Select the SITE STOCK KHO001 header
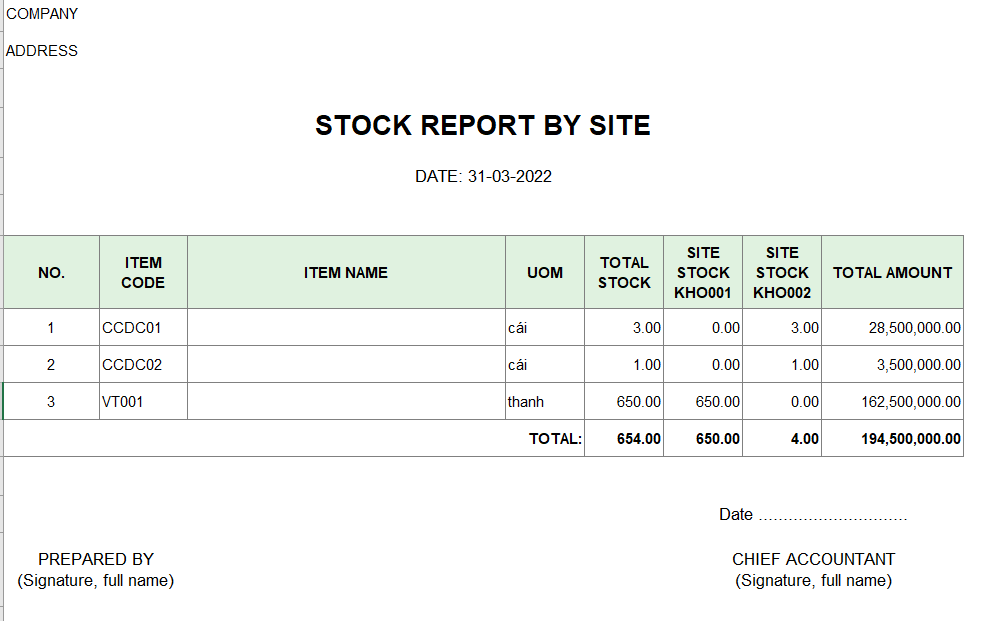This screenshot has height=621, width=994. point(703,272)
